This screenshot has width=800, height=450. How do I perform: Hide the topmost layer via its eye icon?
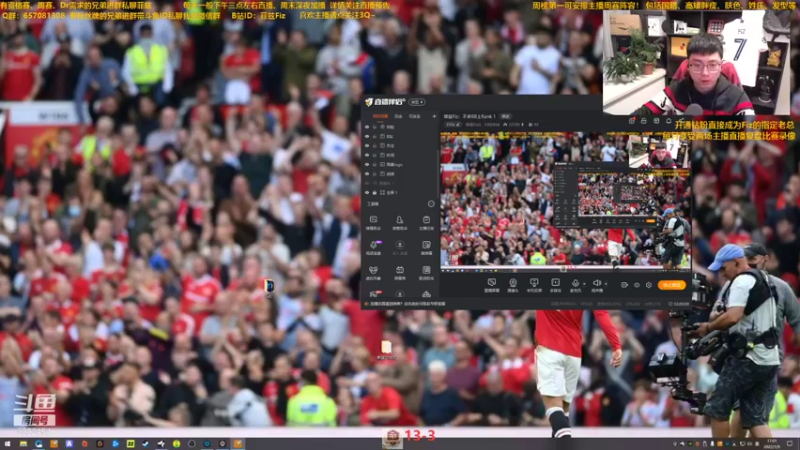[367, 127]
